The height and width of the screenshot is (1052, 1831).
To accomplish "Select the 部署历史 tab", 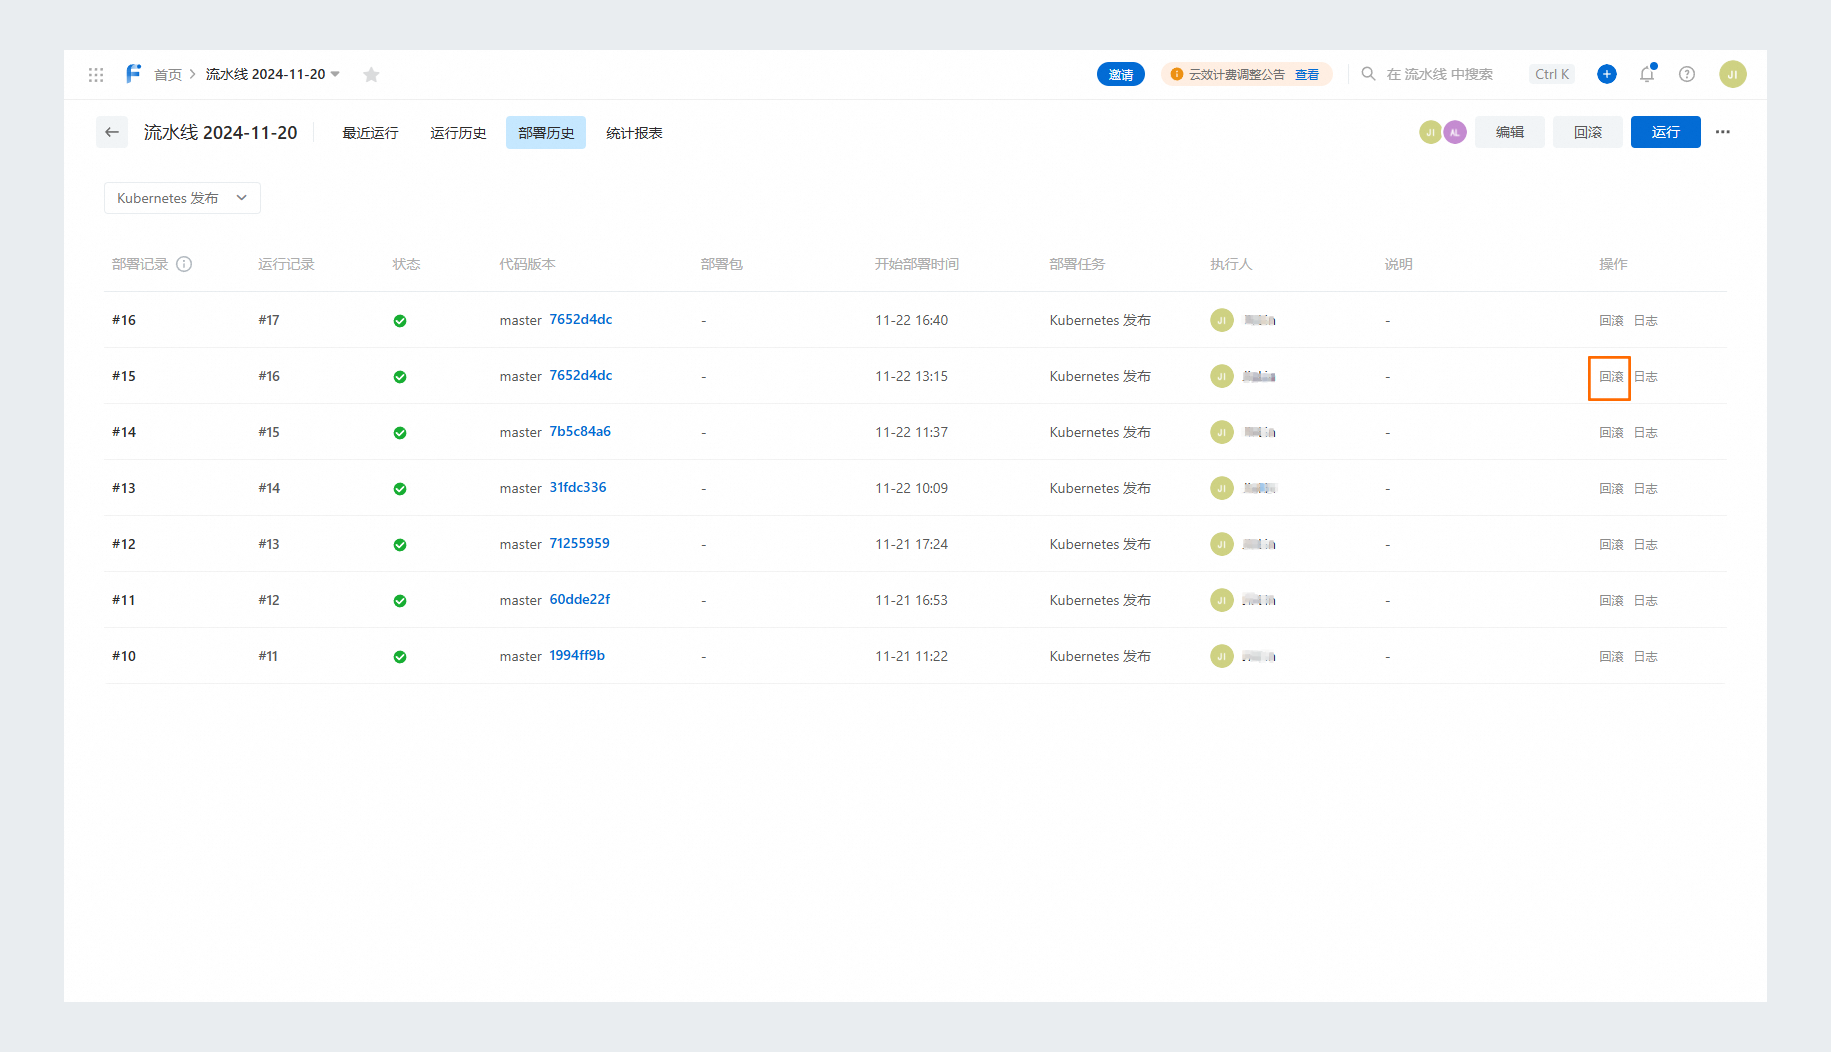I will tap(546, 133).
